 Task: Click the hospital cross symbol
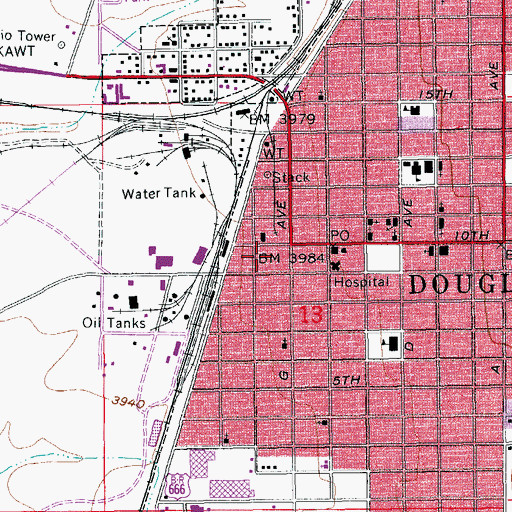[x=335, y=266]
